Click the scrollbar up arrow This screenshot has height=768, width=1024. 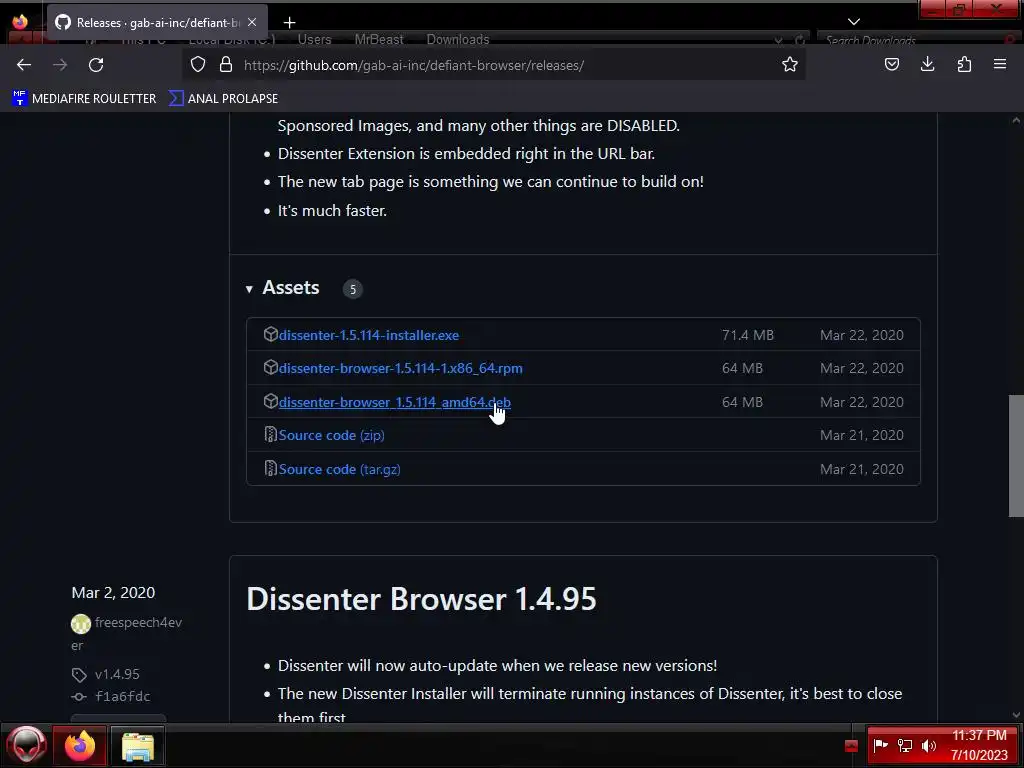[1016, 120]
